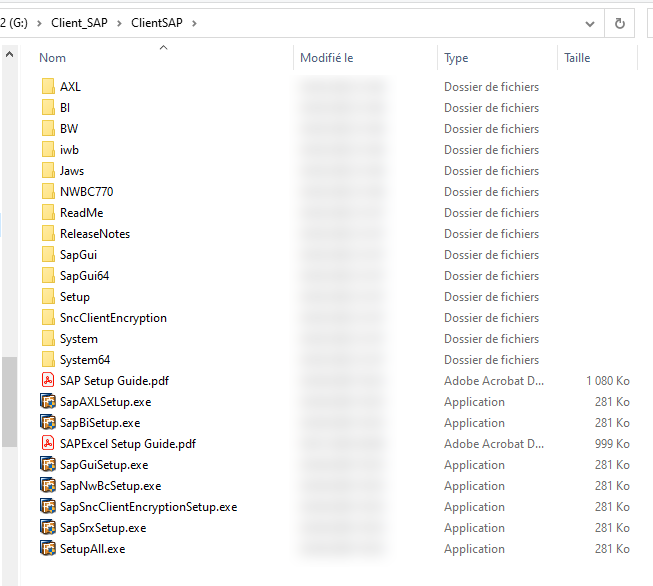Select the SapGui64 folder icon

tap(48, 276)
